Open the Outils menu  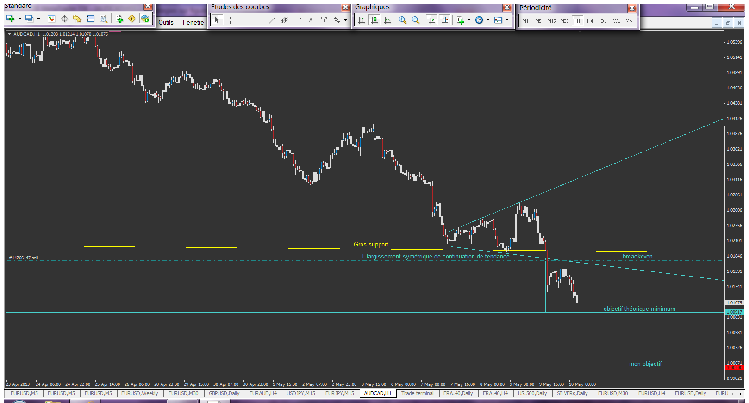[x=165, y=22]
